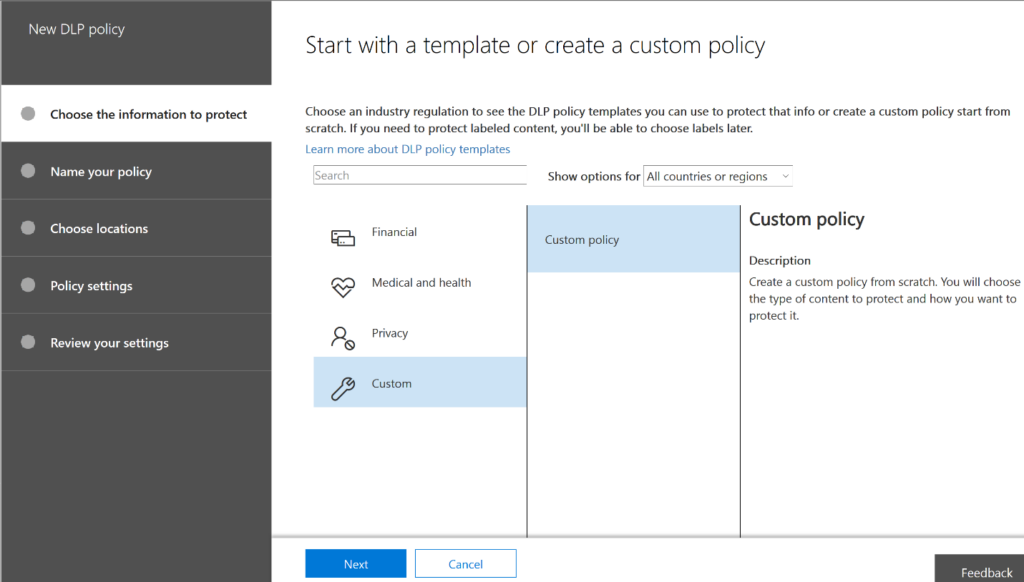Click the step circle beside Choose locations
This screenshot has width=1024, height=582.
pos(28,228)
